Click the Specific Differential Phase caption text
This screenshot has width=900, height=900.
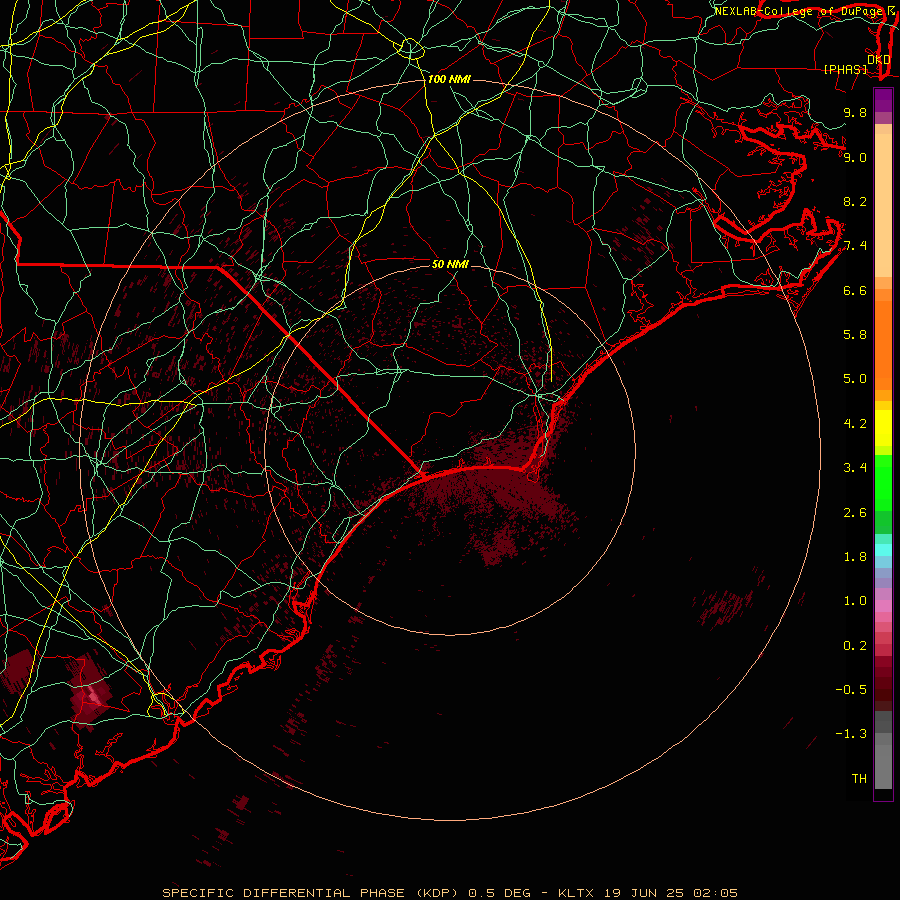(x=450, y=893)
